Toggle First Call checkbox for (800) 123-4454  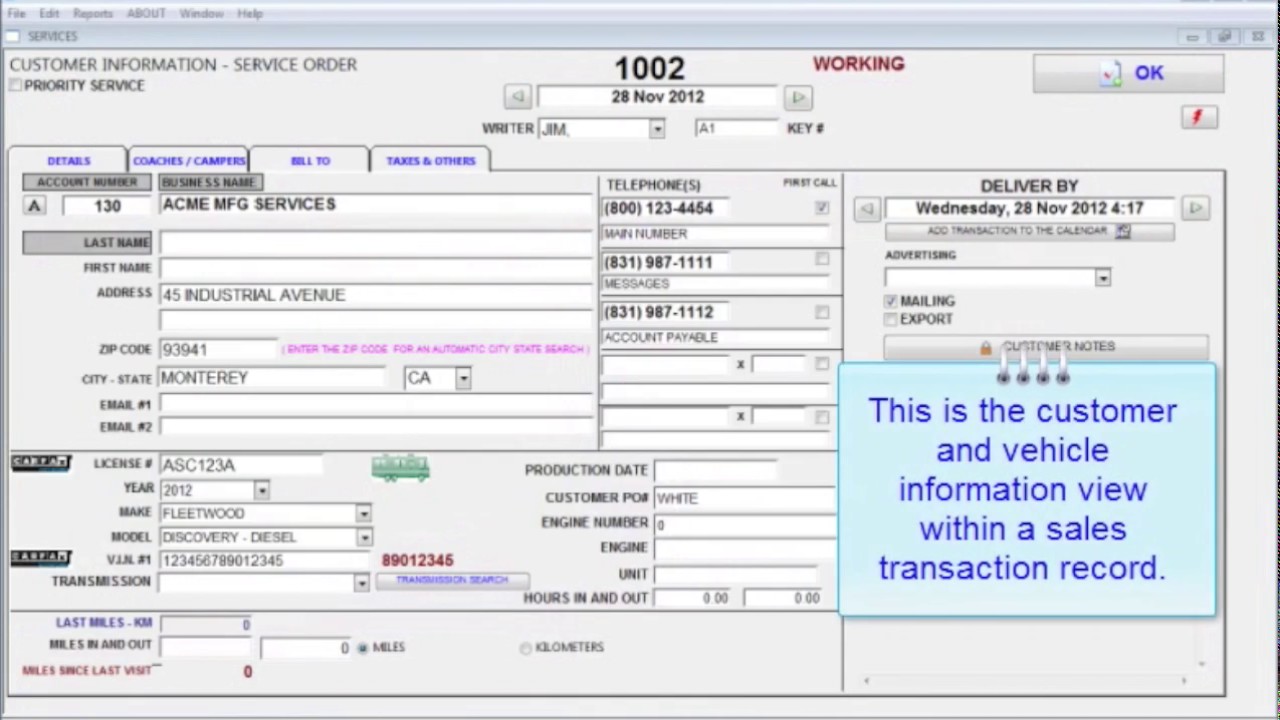(822, 208)
